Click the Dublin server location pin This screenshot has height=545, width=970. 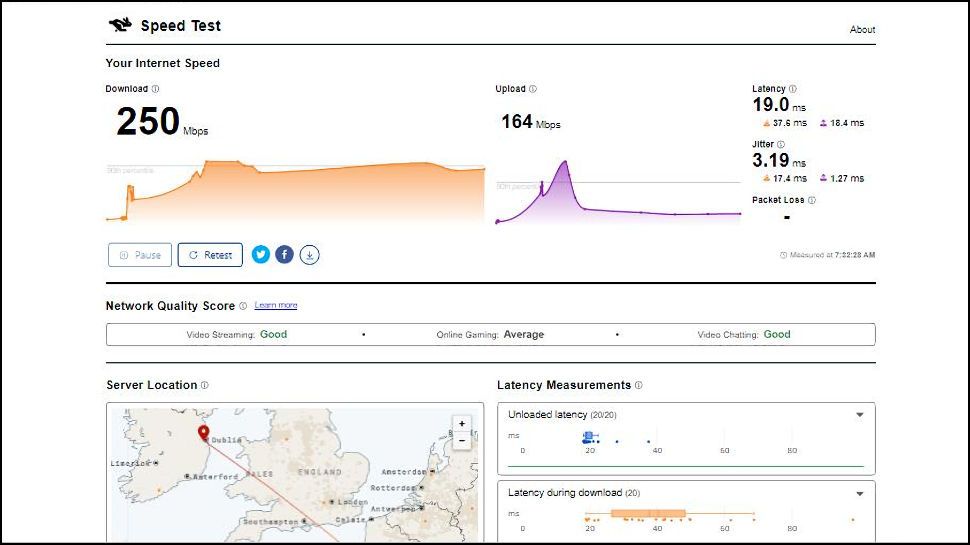[x=204, y=432]
